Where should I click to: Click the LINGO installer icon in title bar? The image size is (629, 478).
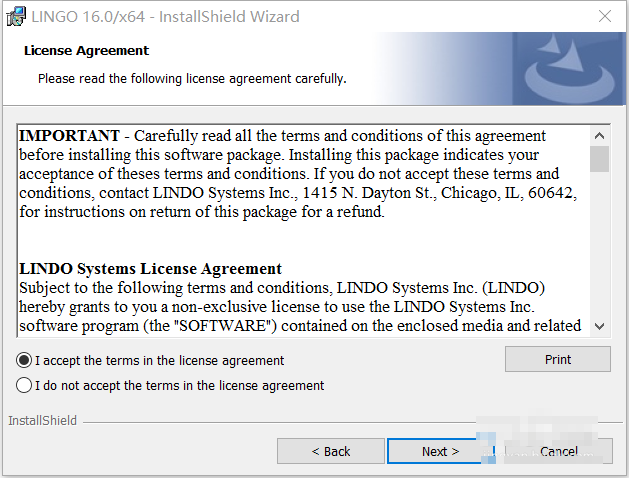[15, 16]
